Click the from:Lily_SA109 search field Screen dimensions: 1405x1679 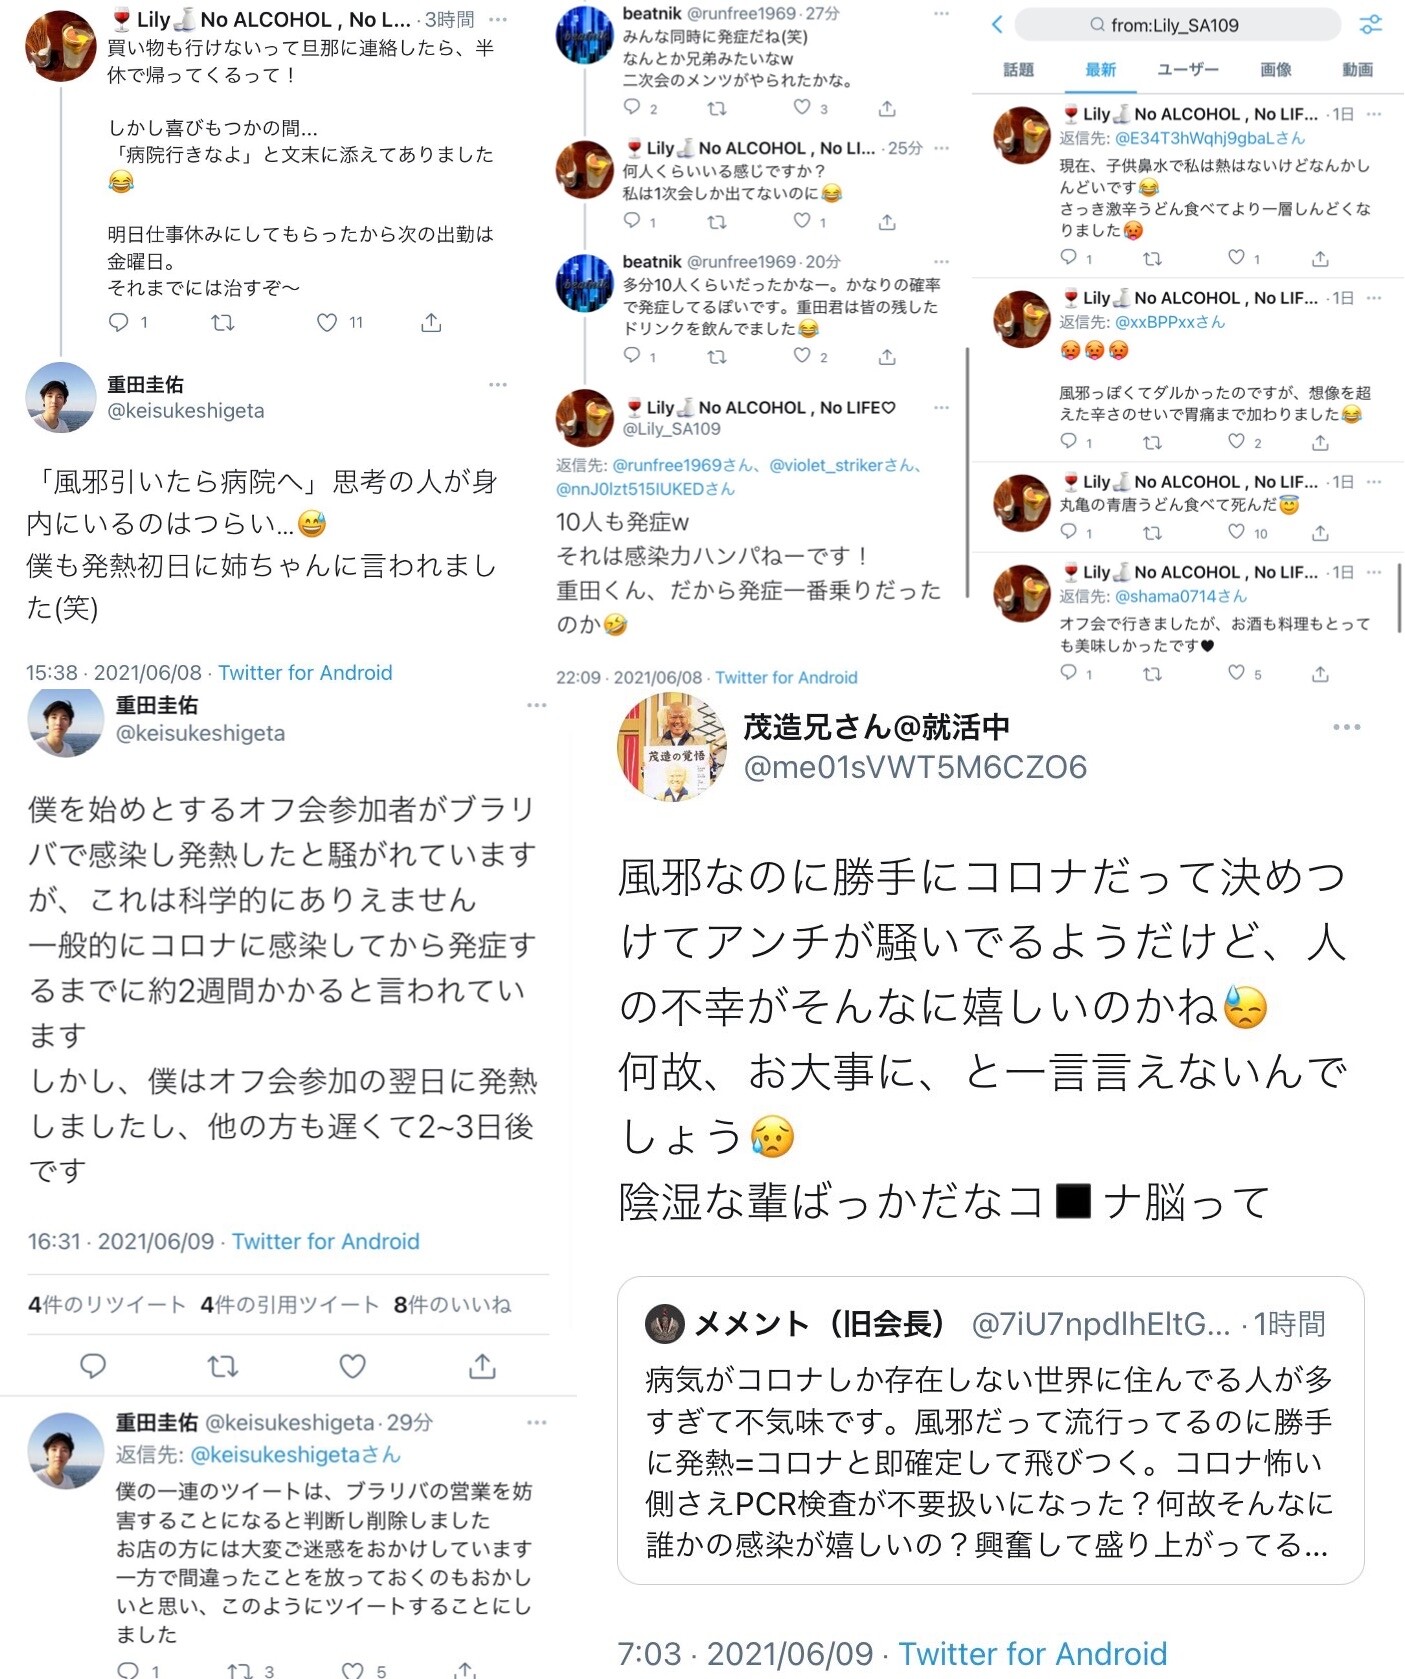tap(1177, 25)
